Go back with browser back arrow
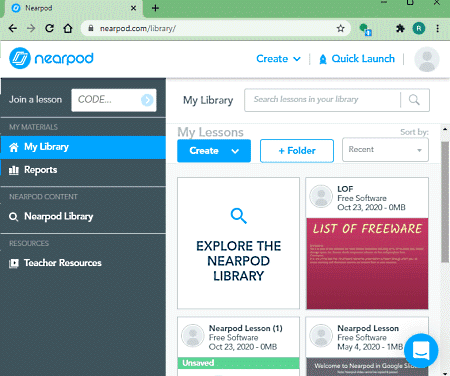The height and width of the screenshot is (376, 450). pos(13,28)
